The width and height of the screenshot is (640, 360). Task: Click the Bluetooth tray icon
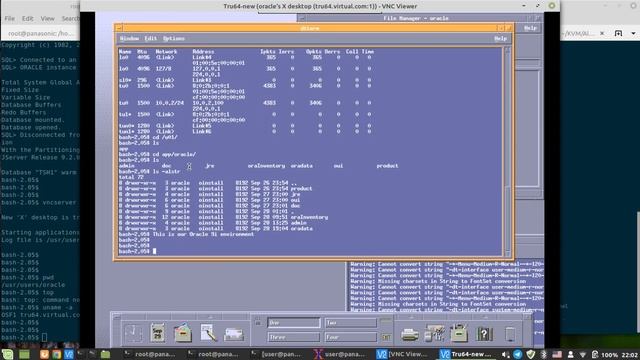tap(543, 354)
